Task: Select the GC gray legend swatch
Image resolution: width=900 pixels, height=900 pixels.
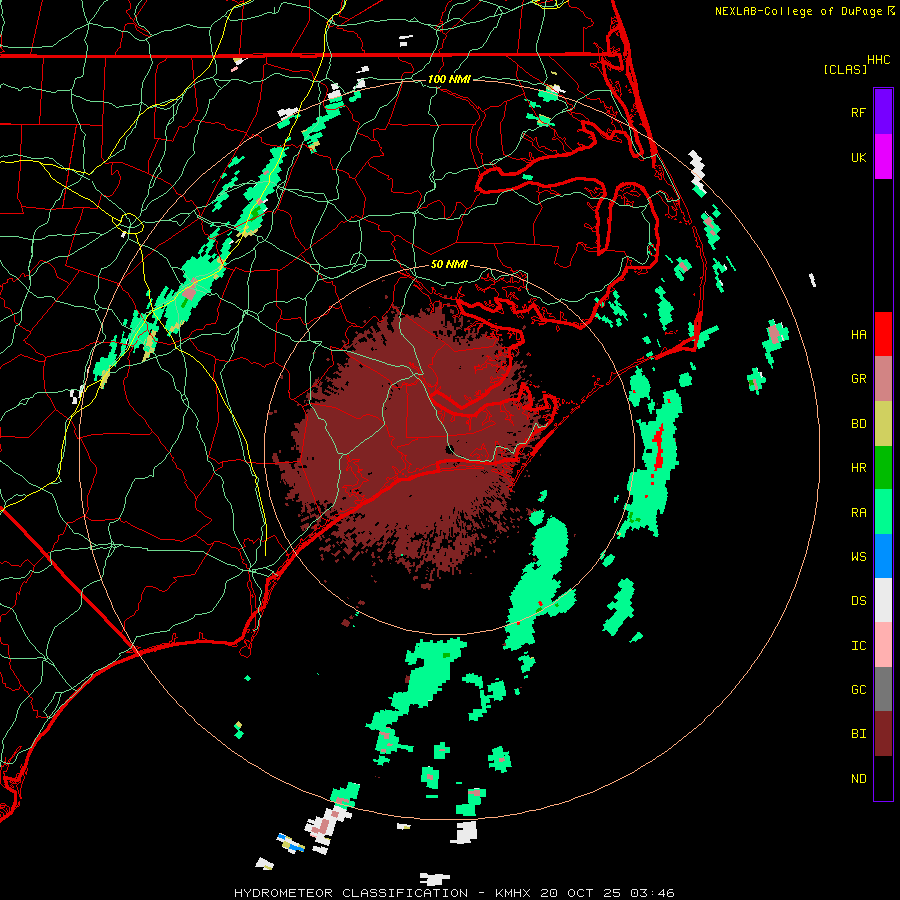Action: [883, 689]
